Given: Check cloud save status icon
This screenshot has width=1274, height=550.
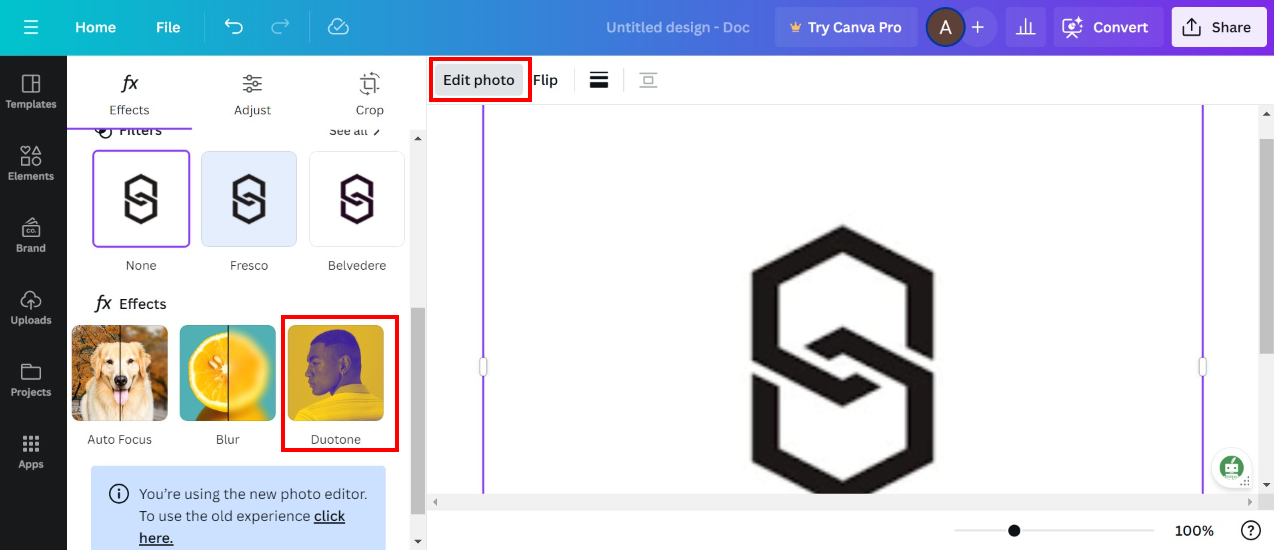Looking at the screenshot, I should coord(338,27).
